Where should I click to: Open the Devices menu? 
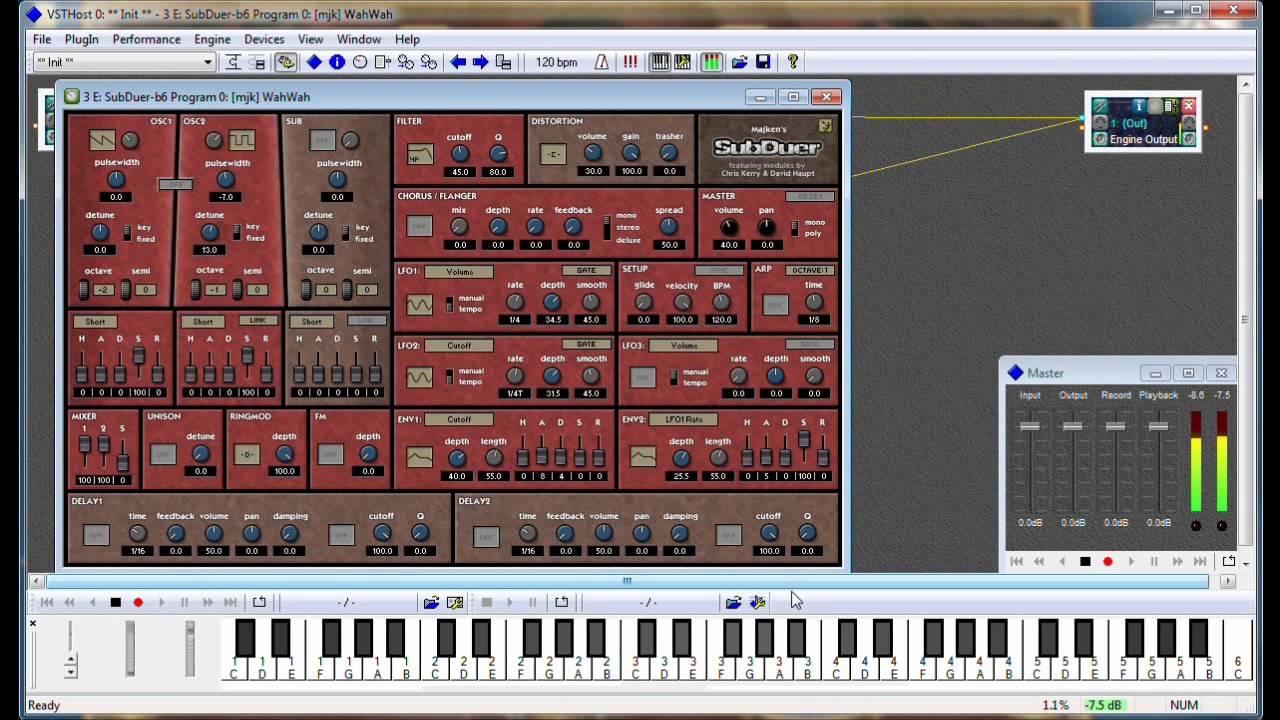tap(264, 39)
